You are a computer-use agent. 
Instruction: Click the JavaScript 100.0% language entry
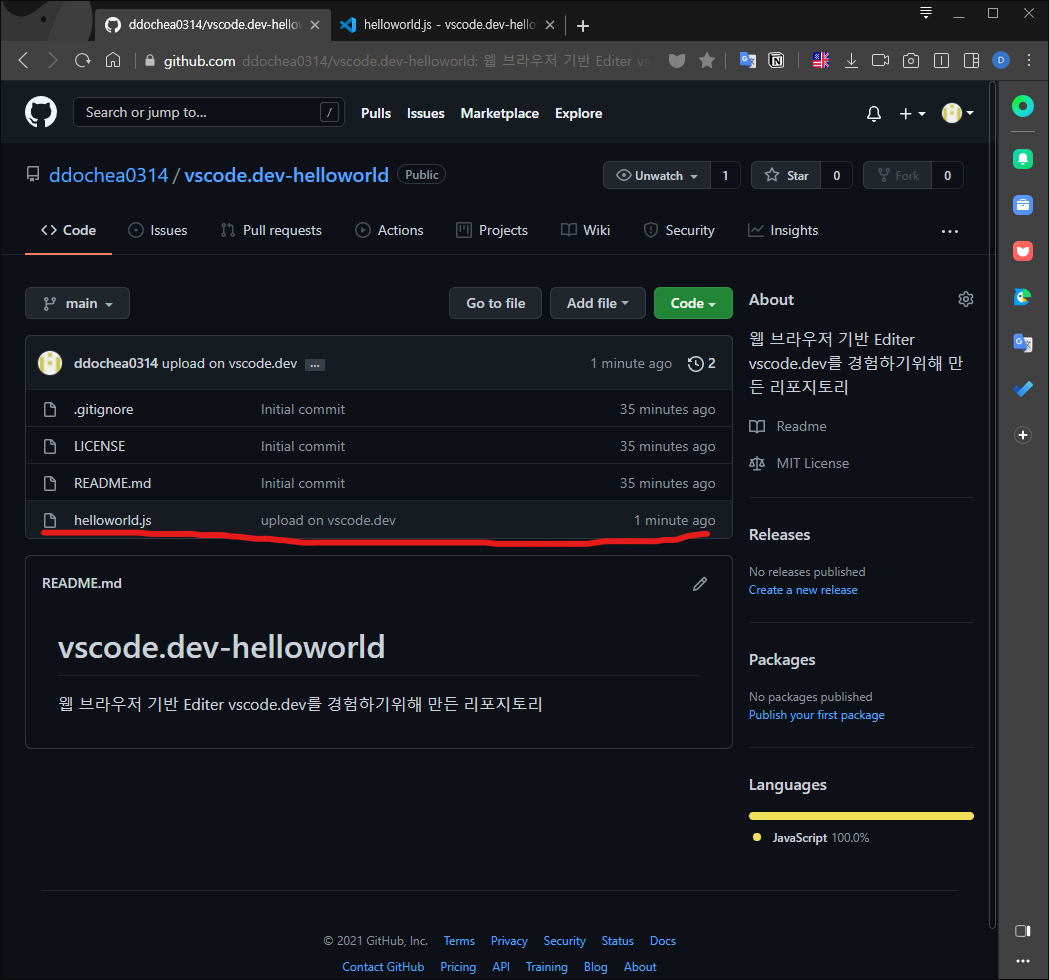[x=811, y=838]
